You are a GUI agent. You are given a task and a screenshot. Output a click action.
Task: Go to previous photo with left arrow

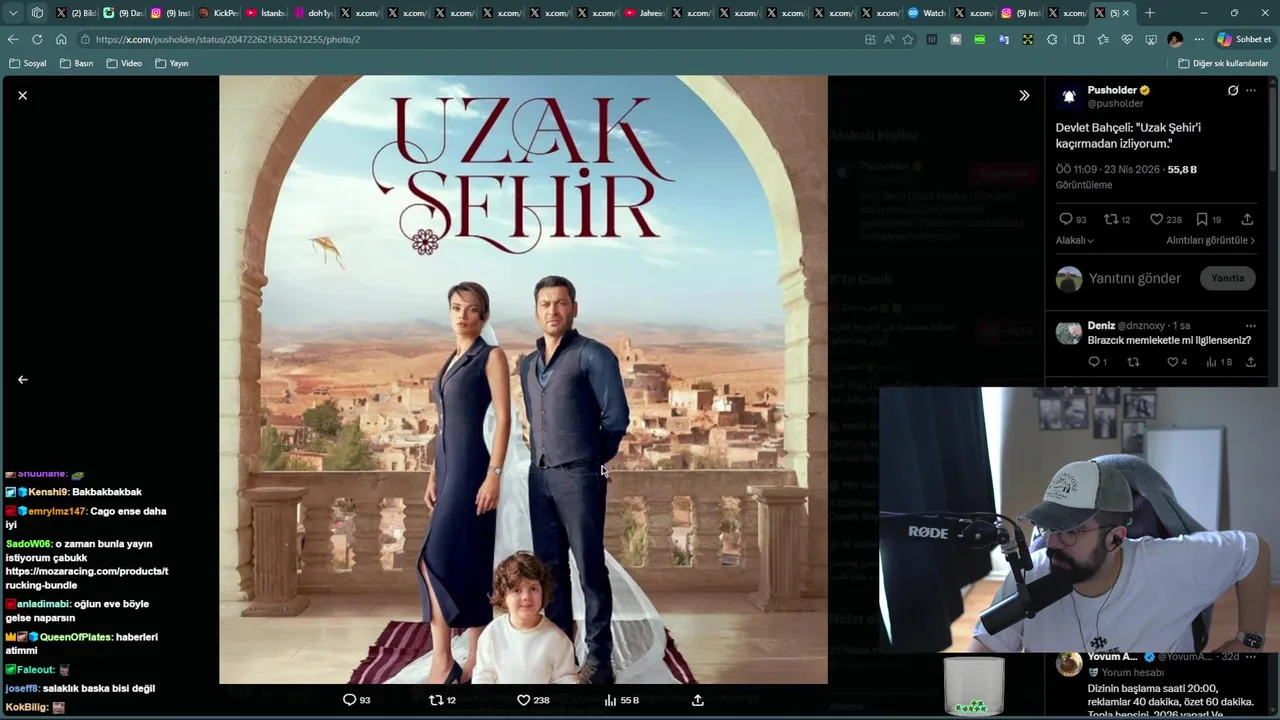pos(22,380)
